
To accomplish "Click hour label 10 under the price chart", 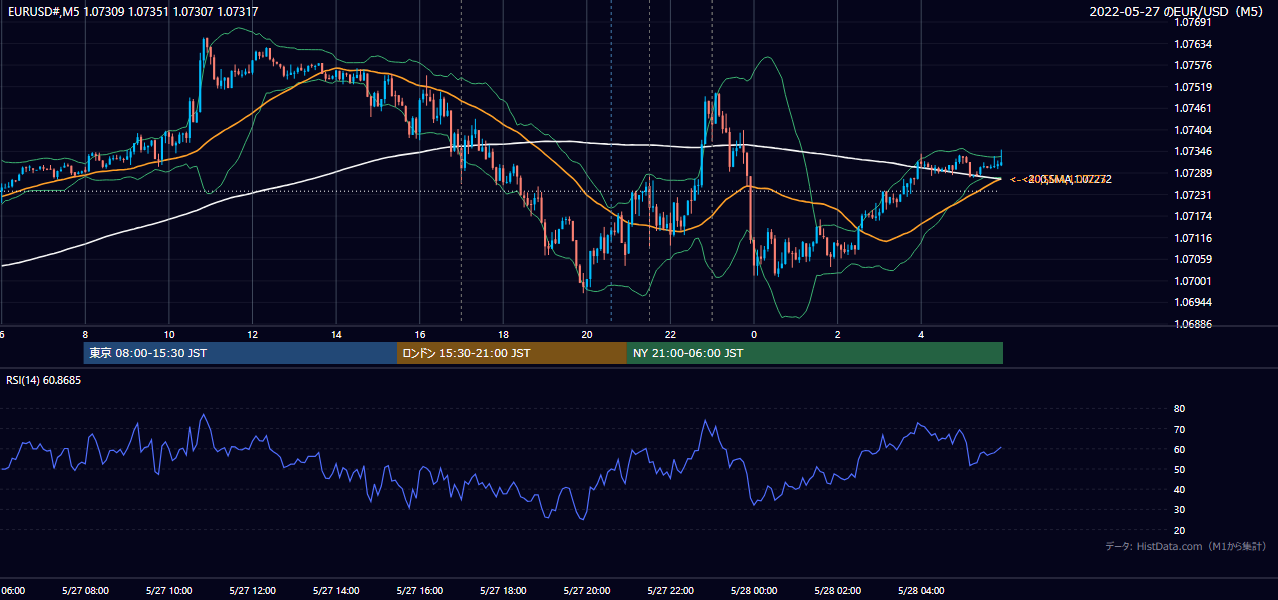I will point(169,335).
